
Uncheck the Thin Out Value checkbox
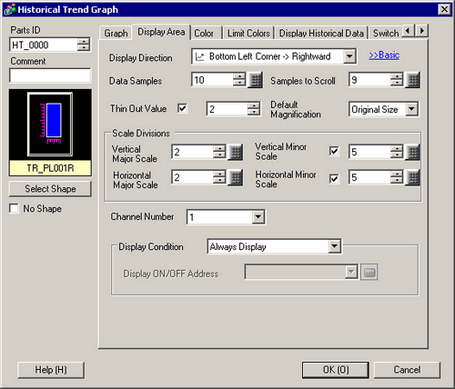coord(182,108)
